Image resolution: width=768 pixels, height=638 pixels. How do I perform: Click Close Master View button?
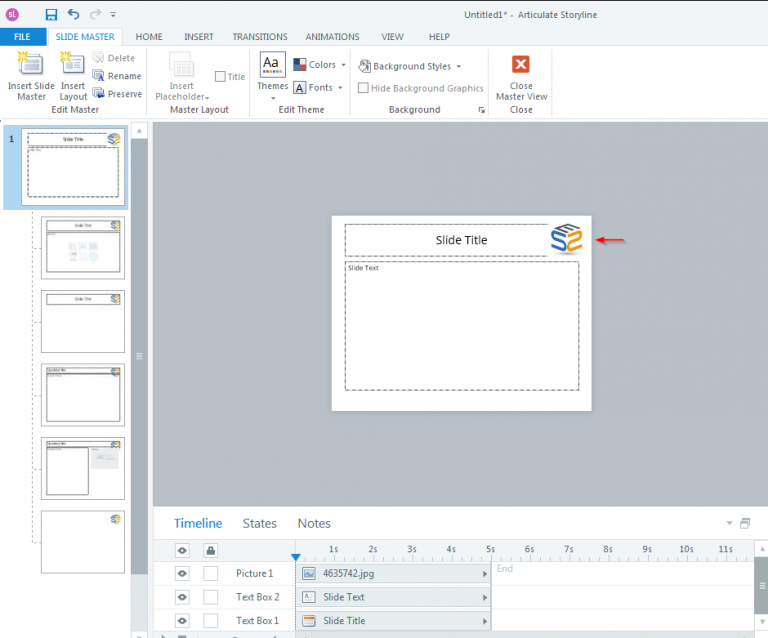pyautogui.click(x=521, y=77)
